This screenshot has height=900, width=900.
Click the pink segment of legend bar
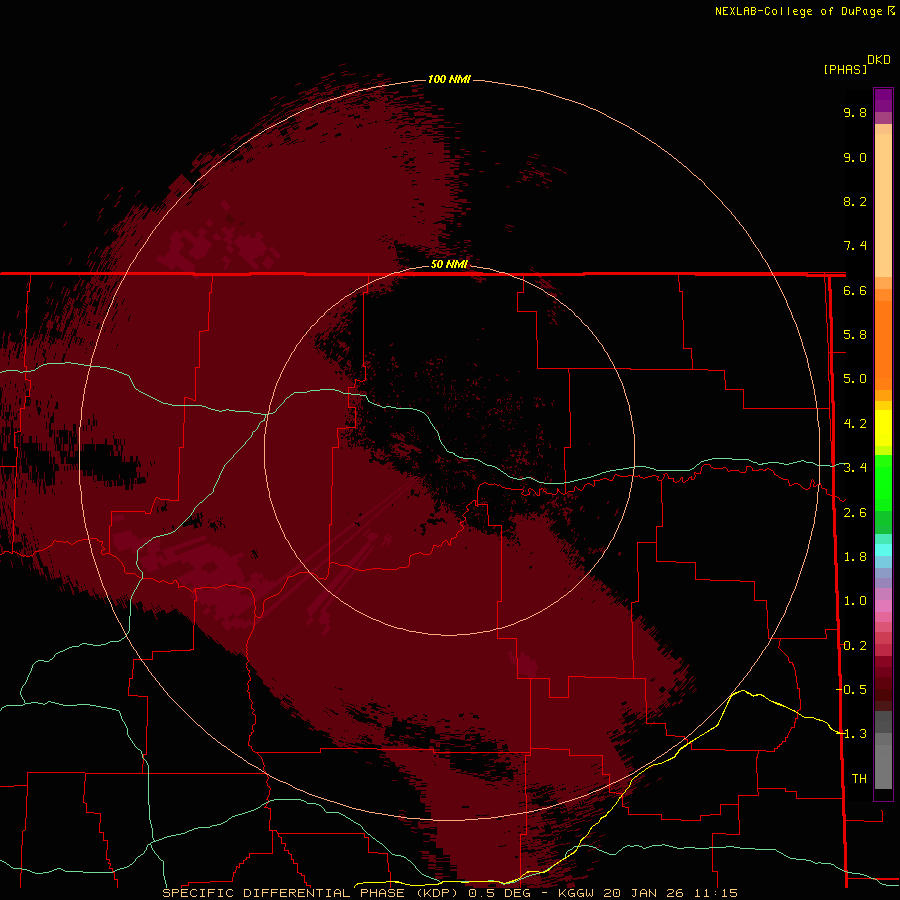point(883,606)
